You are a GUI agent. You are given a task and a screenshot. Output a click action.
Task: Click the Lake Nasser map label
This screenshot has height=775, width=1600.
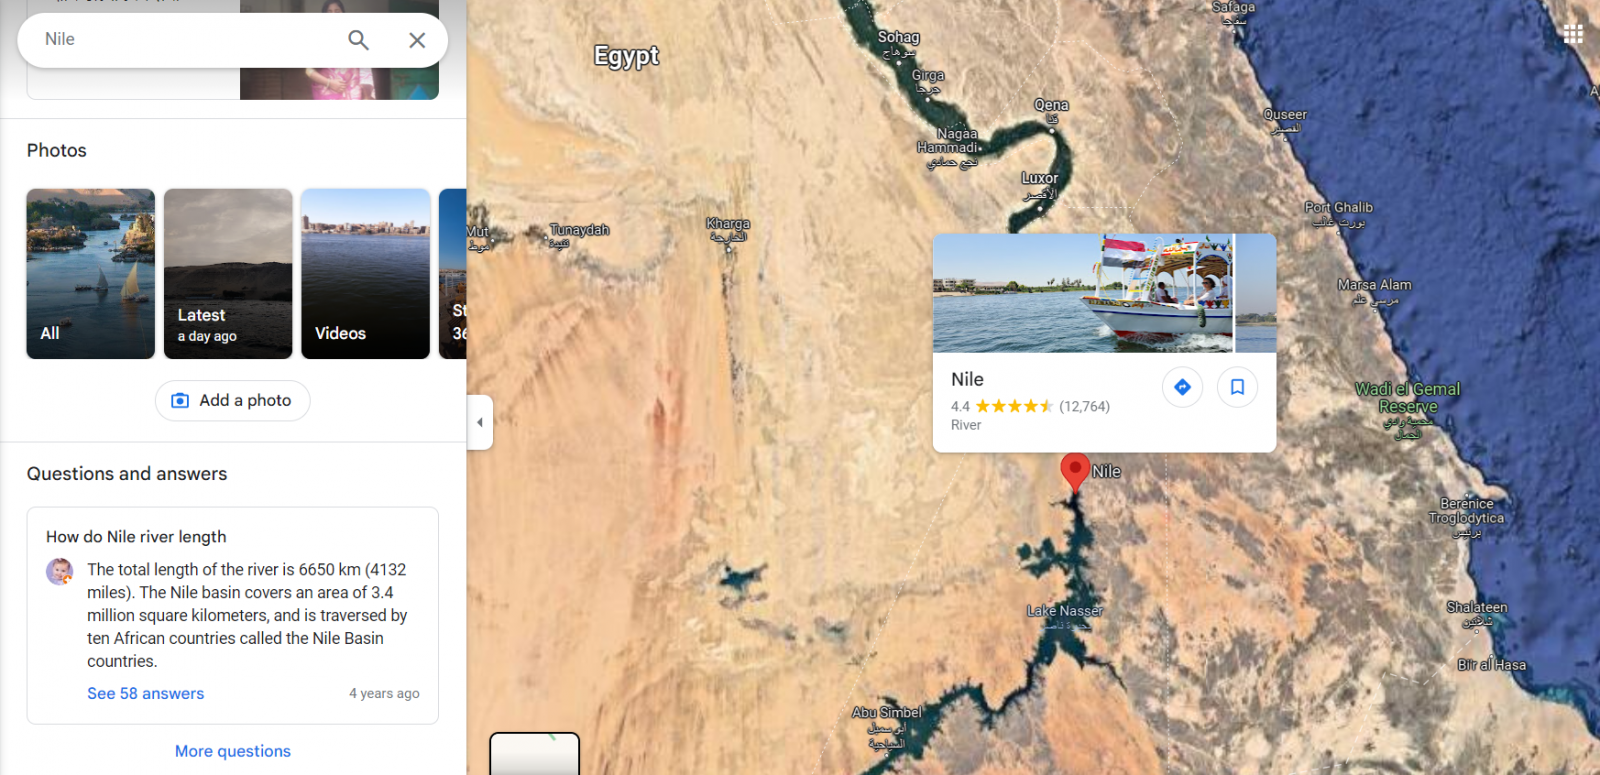click(x=1065, y=611)
